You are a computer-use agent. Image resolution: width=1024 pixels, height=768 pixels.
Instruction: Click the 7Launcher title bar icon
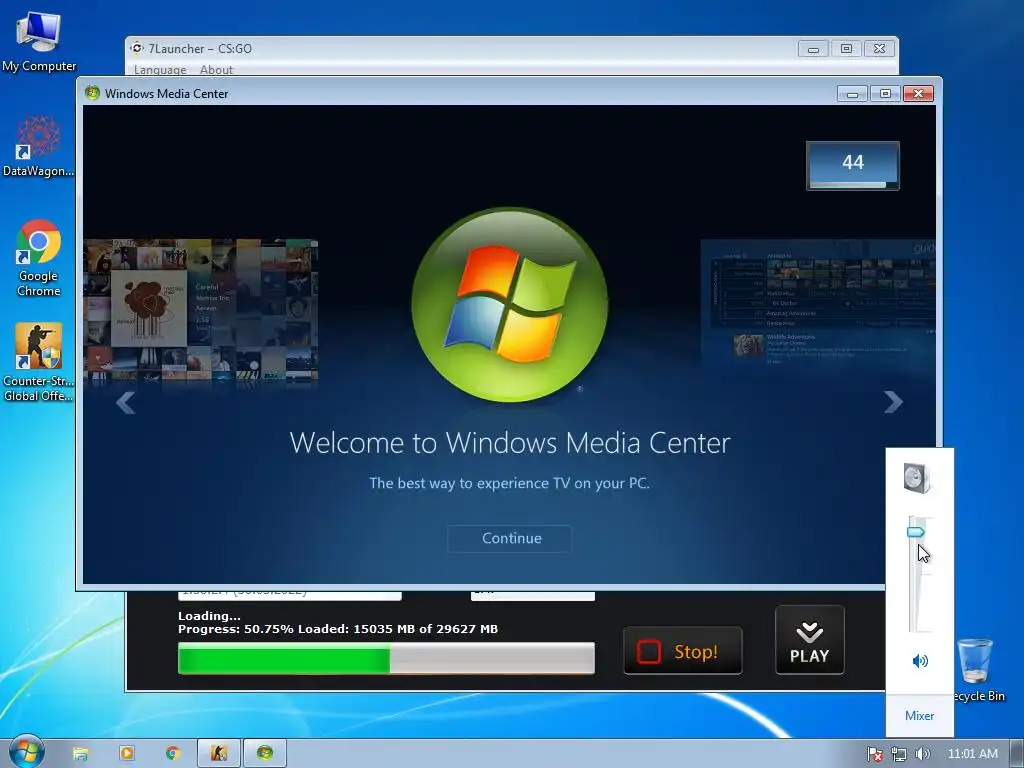(x=136, y=48)
